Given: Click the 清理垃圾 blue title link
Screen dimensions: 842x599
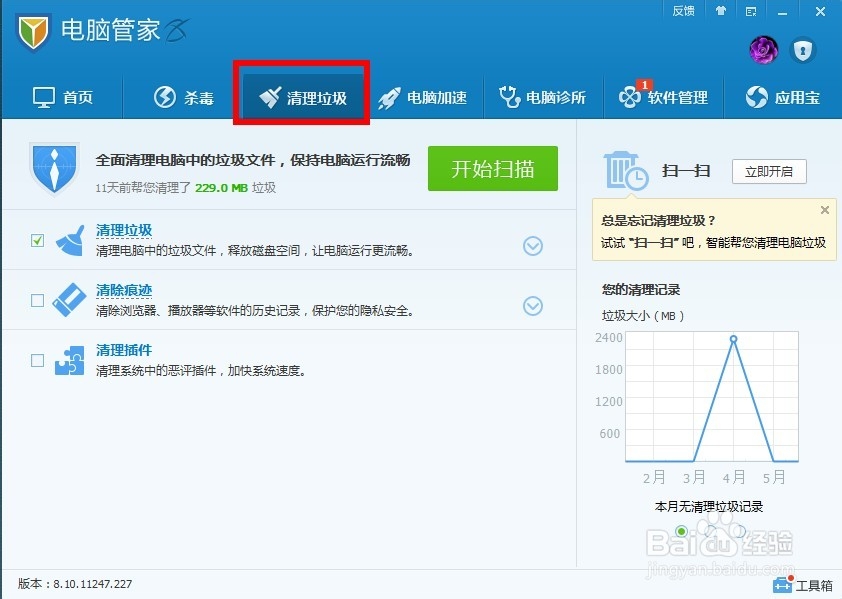Looking at the screenshot, I should point(124,230).
